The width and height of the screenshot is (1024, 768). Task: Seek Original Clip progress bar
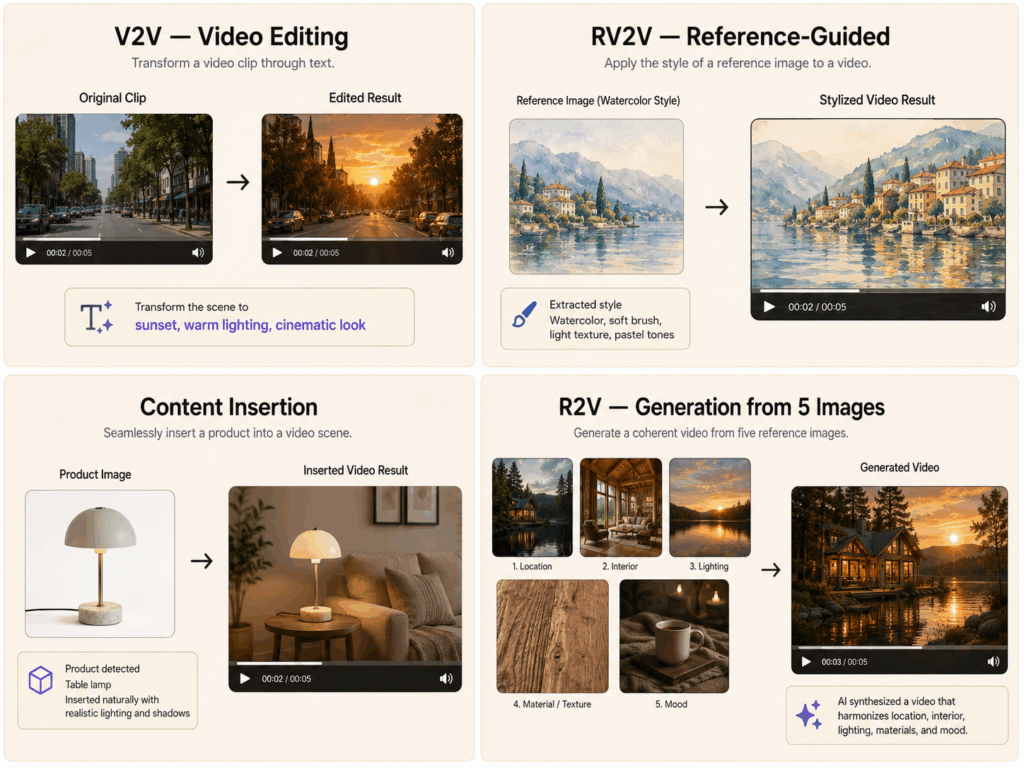pos(114,240)
